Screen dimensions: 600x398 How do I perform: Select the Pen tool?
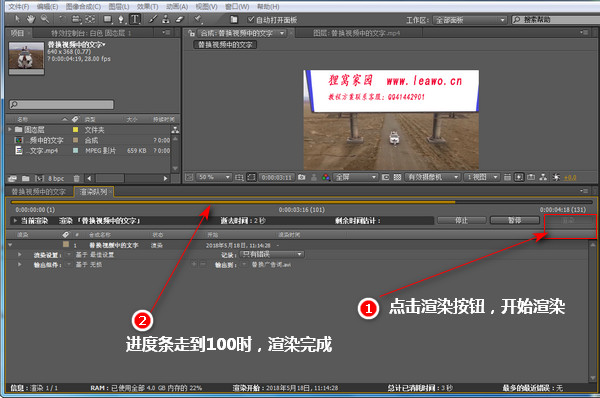pos(121,19)
